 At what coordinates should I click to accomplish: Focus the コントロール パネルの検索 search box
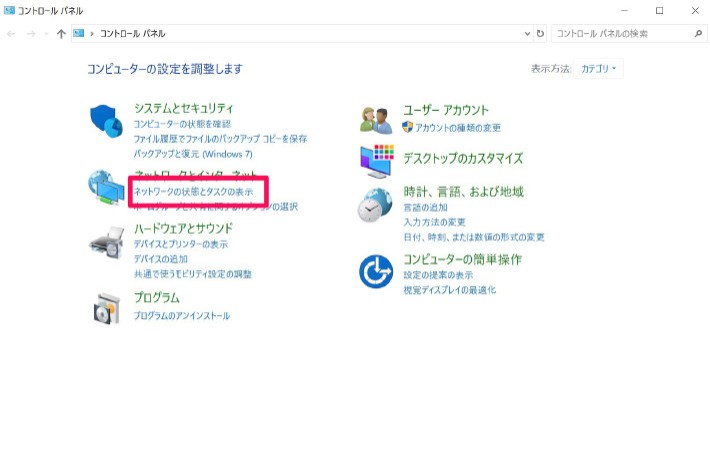629,34
